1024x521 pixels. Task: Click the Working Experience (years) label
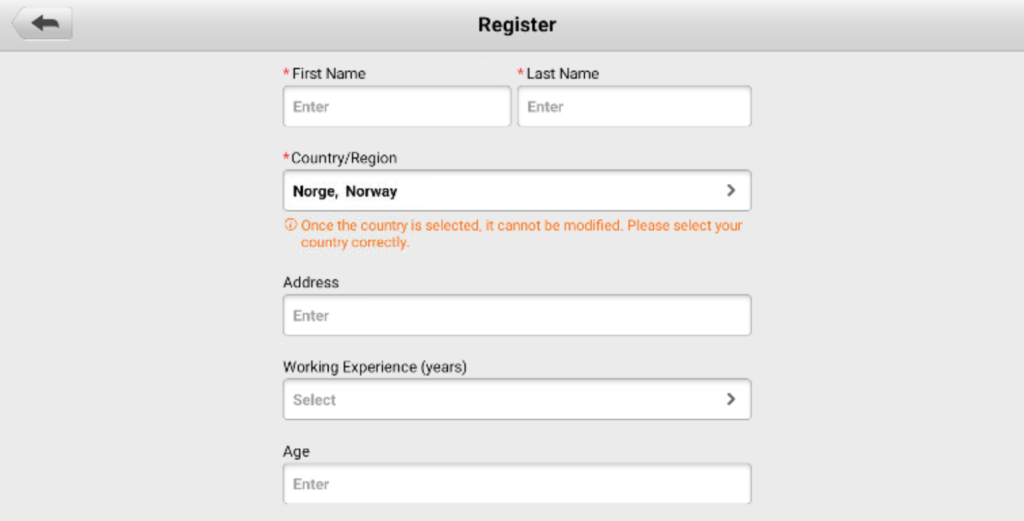click(x=375, y=367)
